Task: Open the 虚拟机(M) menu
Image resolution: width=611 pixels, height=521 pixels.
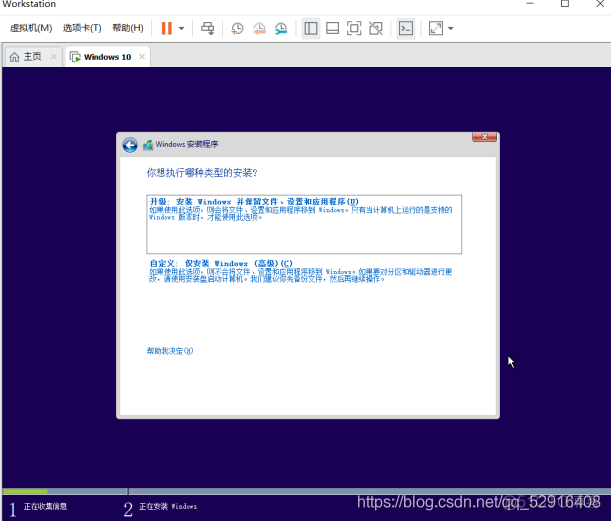Action: 30,28
